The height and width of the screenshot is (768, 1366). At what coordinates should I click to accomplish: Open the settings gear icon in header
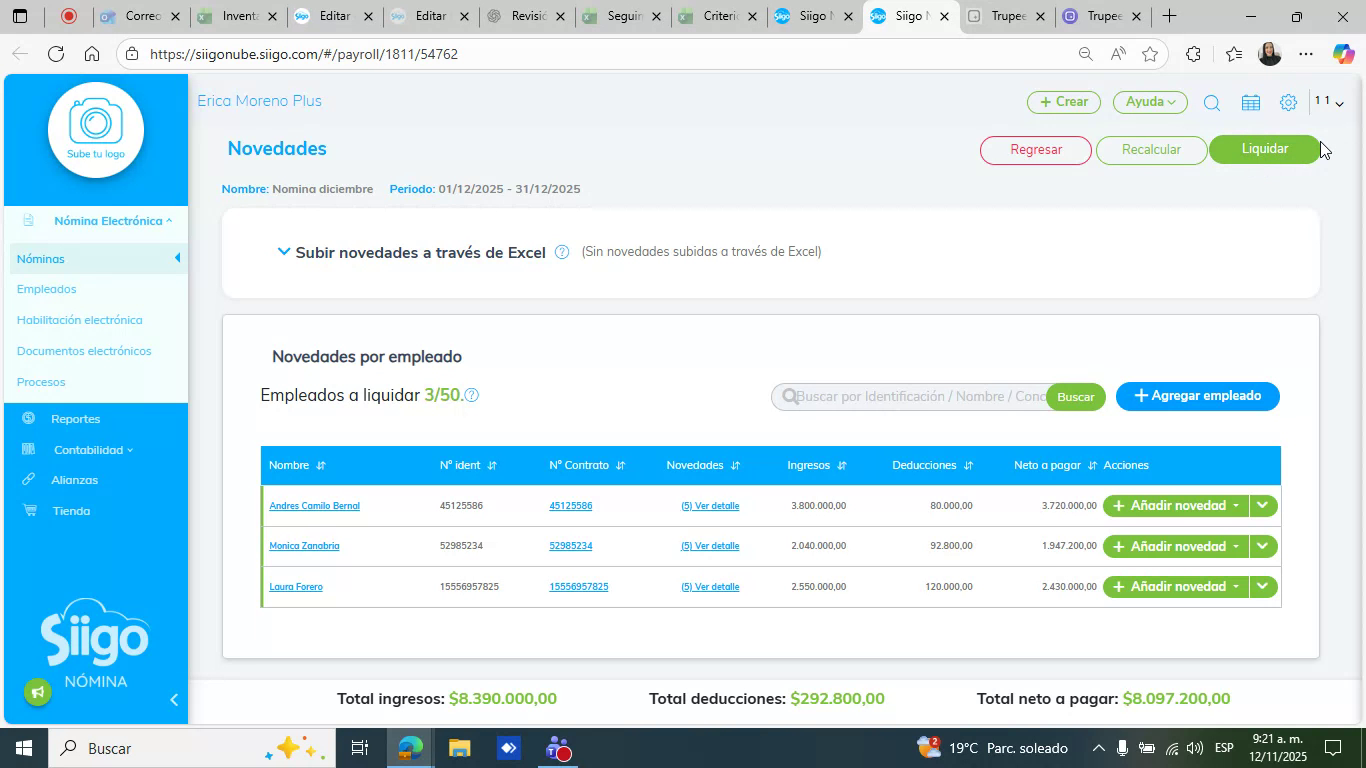pyautogui.click(x=1288, y=102)
